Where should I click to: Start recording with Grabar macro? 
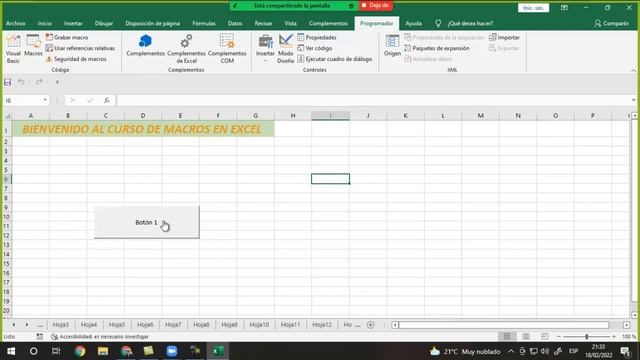coord(67,37)
